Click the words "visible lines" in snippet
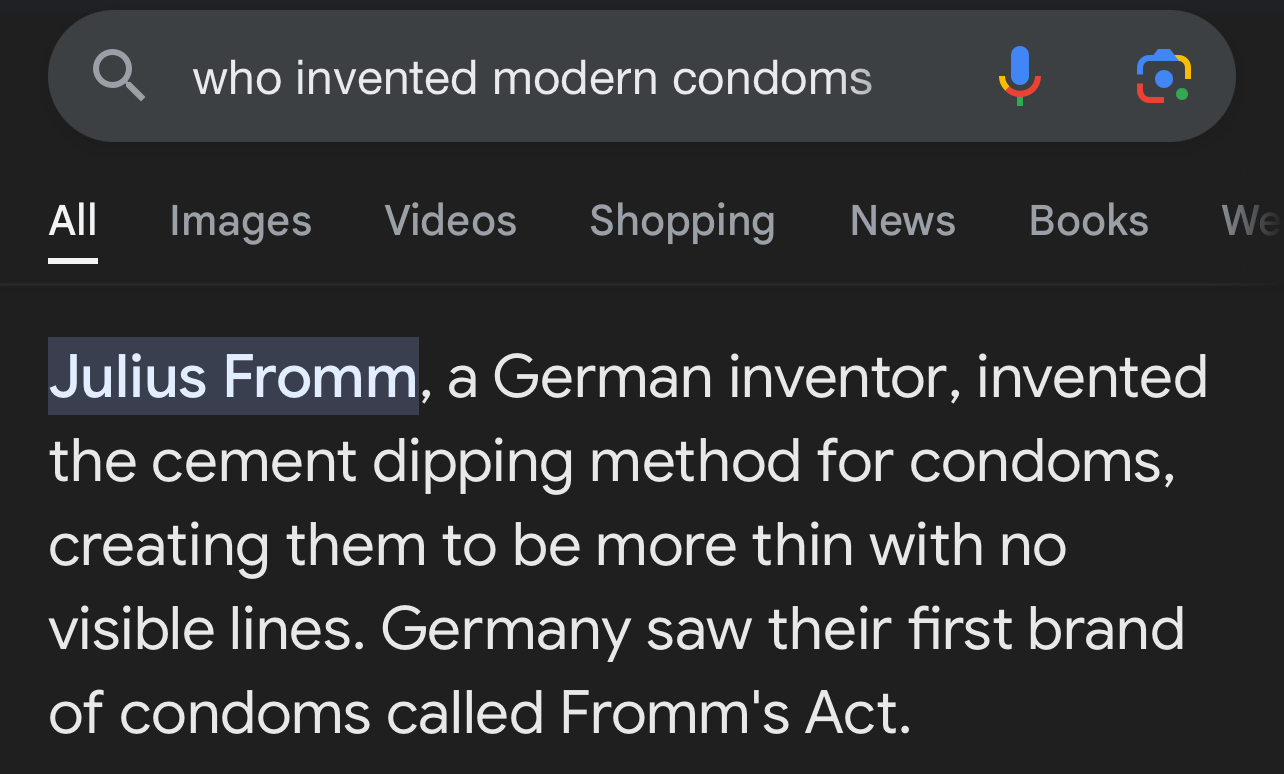Viewport: 1284px width, 774px height. (205, 628)
